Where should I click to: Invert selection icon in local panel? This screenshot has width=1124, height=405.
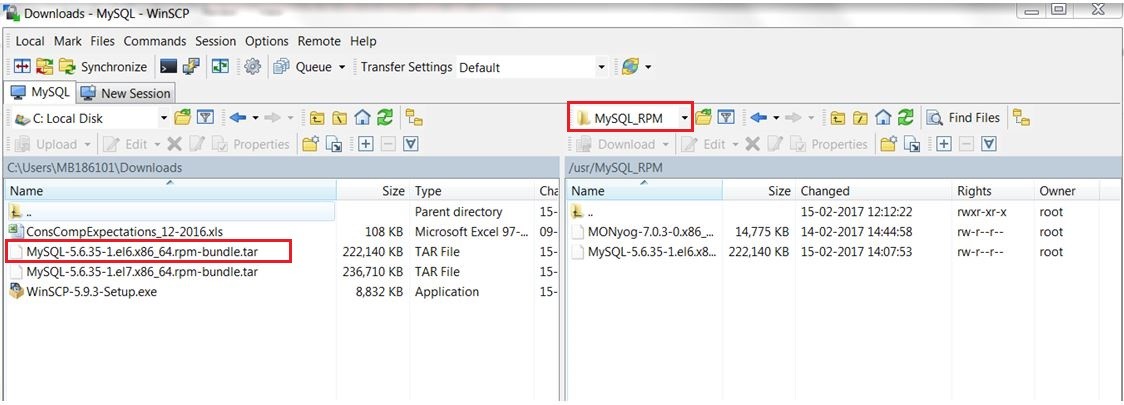click(x=410, y=144)
